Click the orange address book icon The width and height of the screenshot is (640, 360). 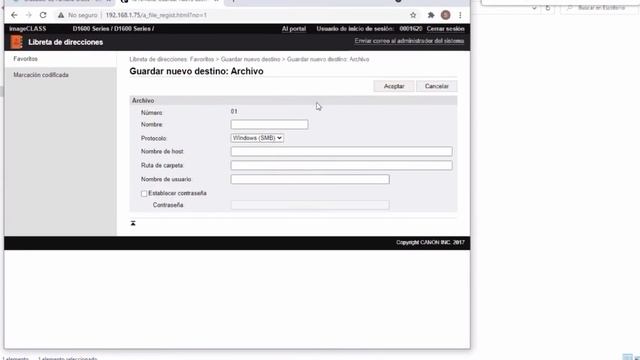pos(16,42)
